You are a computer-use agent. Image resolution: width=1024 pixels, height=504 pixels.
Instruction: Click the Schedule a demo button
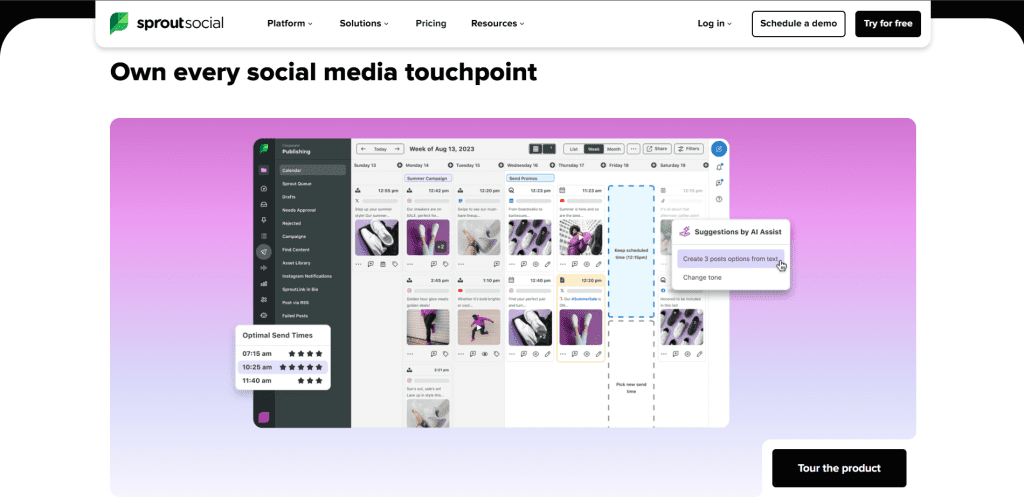tap(798, 23)
